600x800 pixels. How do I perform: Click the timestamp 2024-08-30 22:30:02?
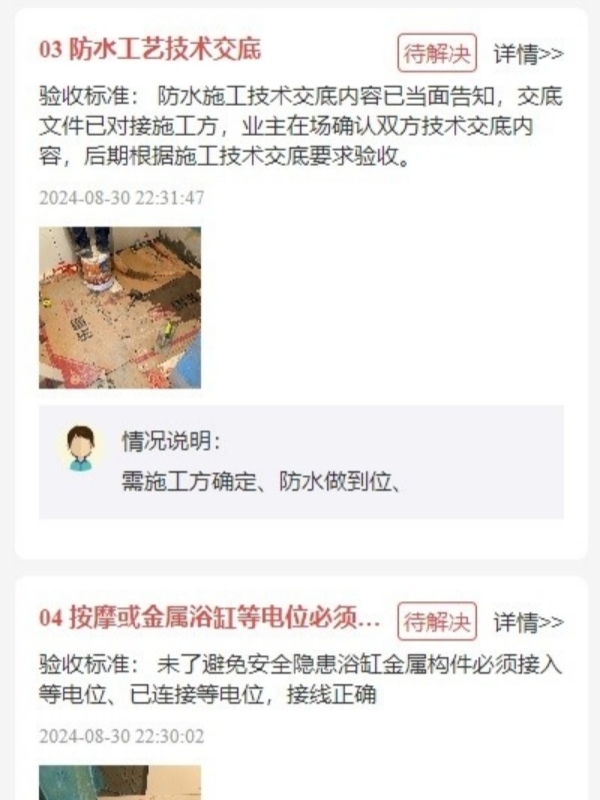121,736
